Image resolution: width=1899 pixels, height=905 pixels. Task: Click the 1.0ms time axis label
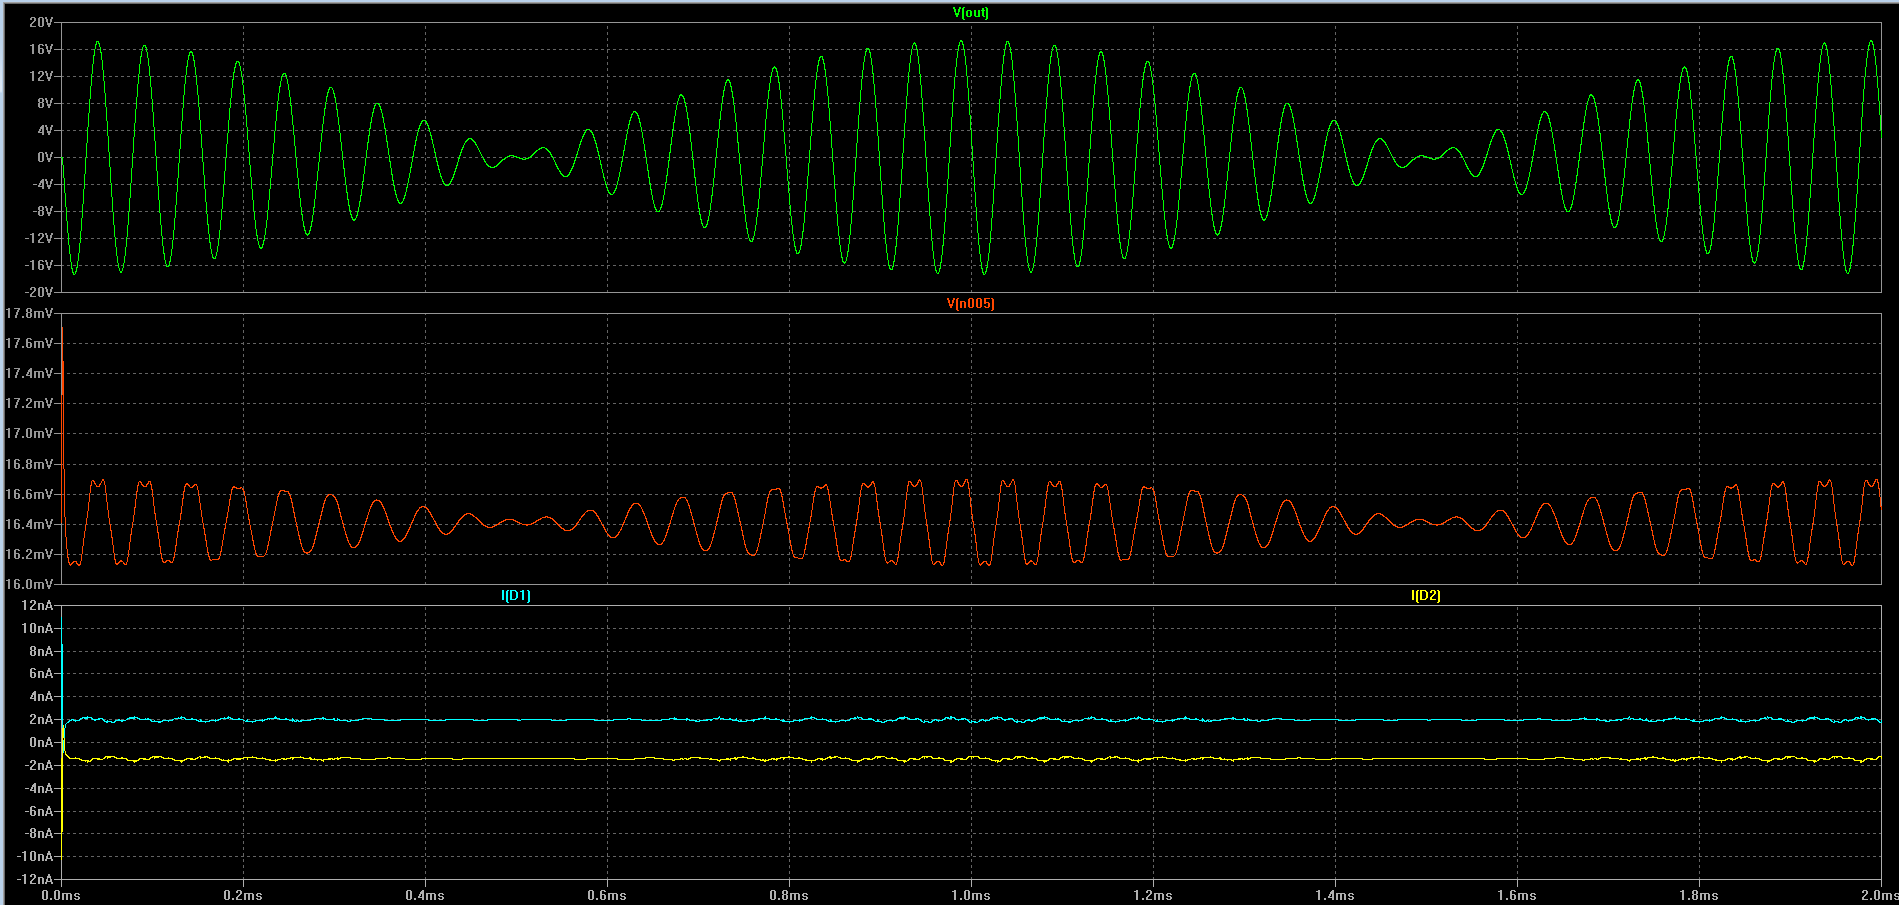pos(971,895)
